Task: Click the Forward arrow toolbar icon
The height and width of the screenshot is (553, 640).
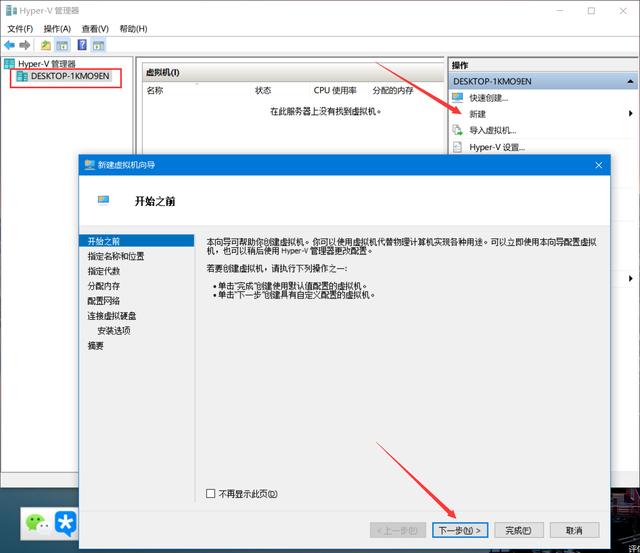Action: [24, 45]
